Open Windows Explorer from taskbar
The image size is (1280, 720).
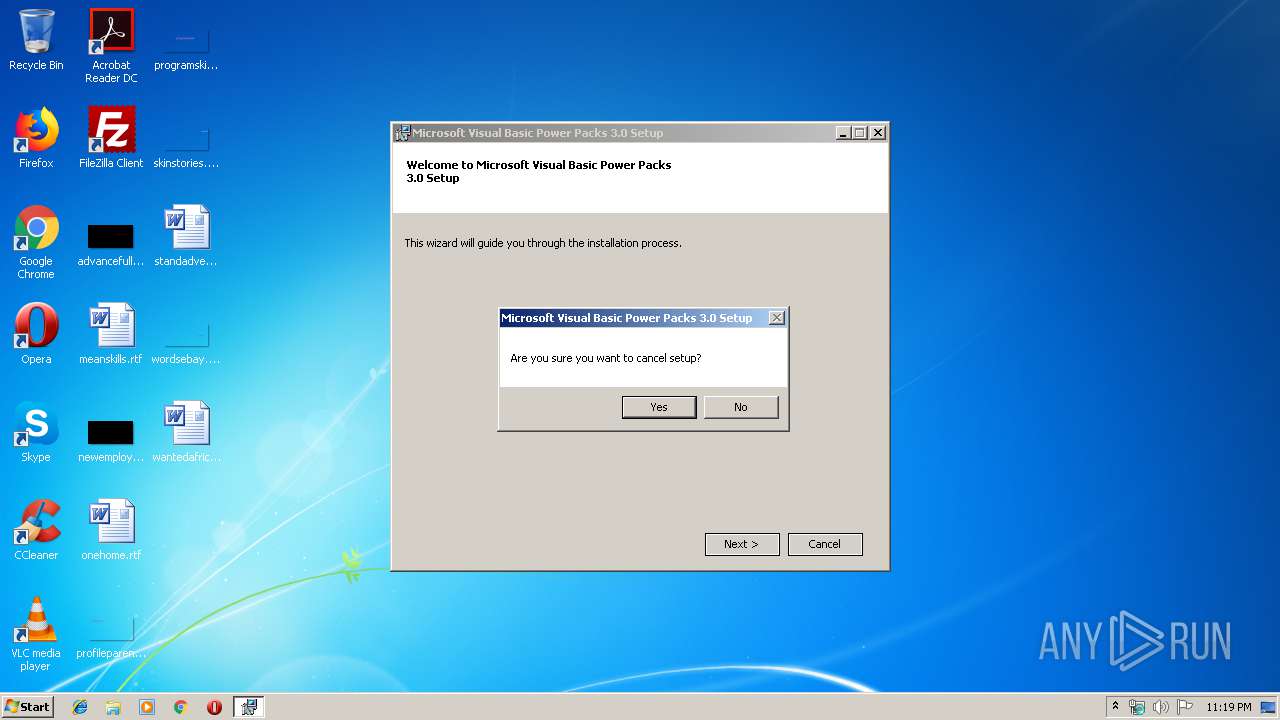click(113, 707)
